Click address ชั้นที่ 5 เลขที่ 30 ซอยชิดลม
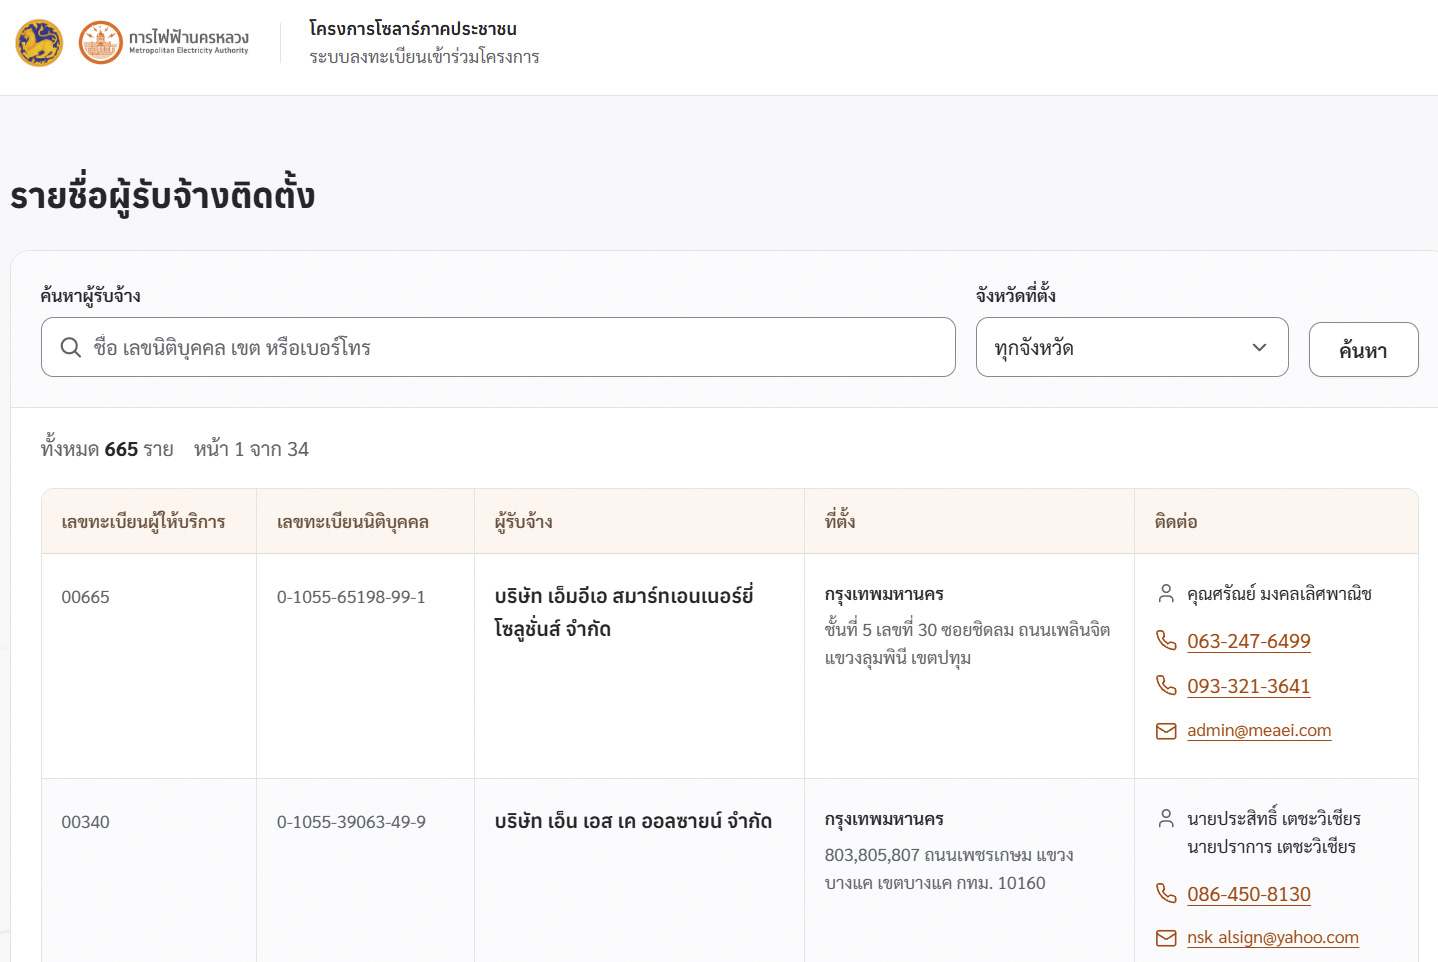 coord(967,643)
